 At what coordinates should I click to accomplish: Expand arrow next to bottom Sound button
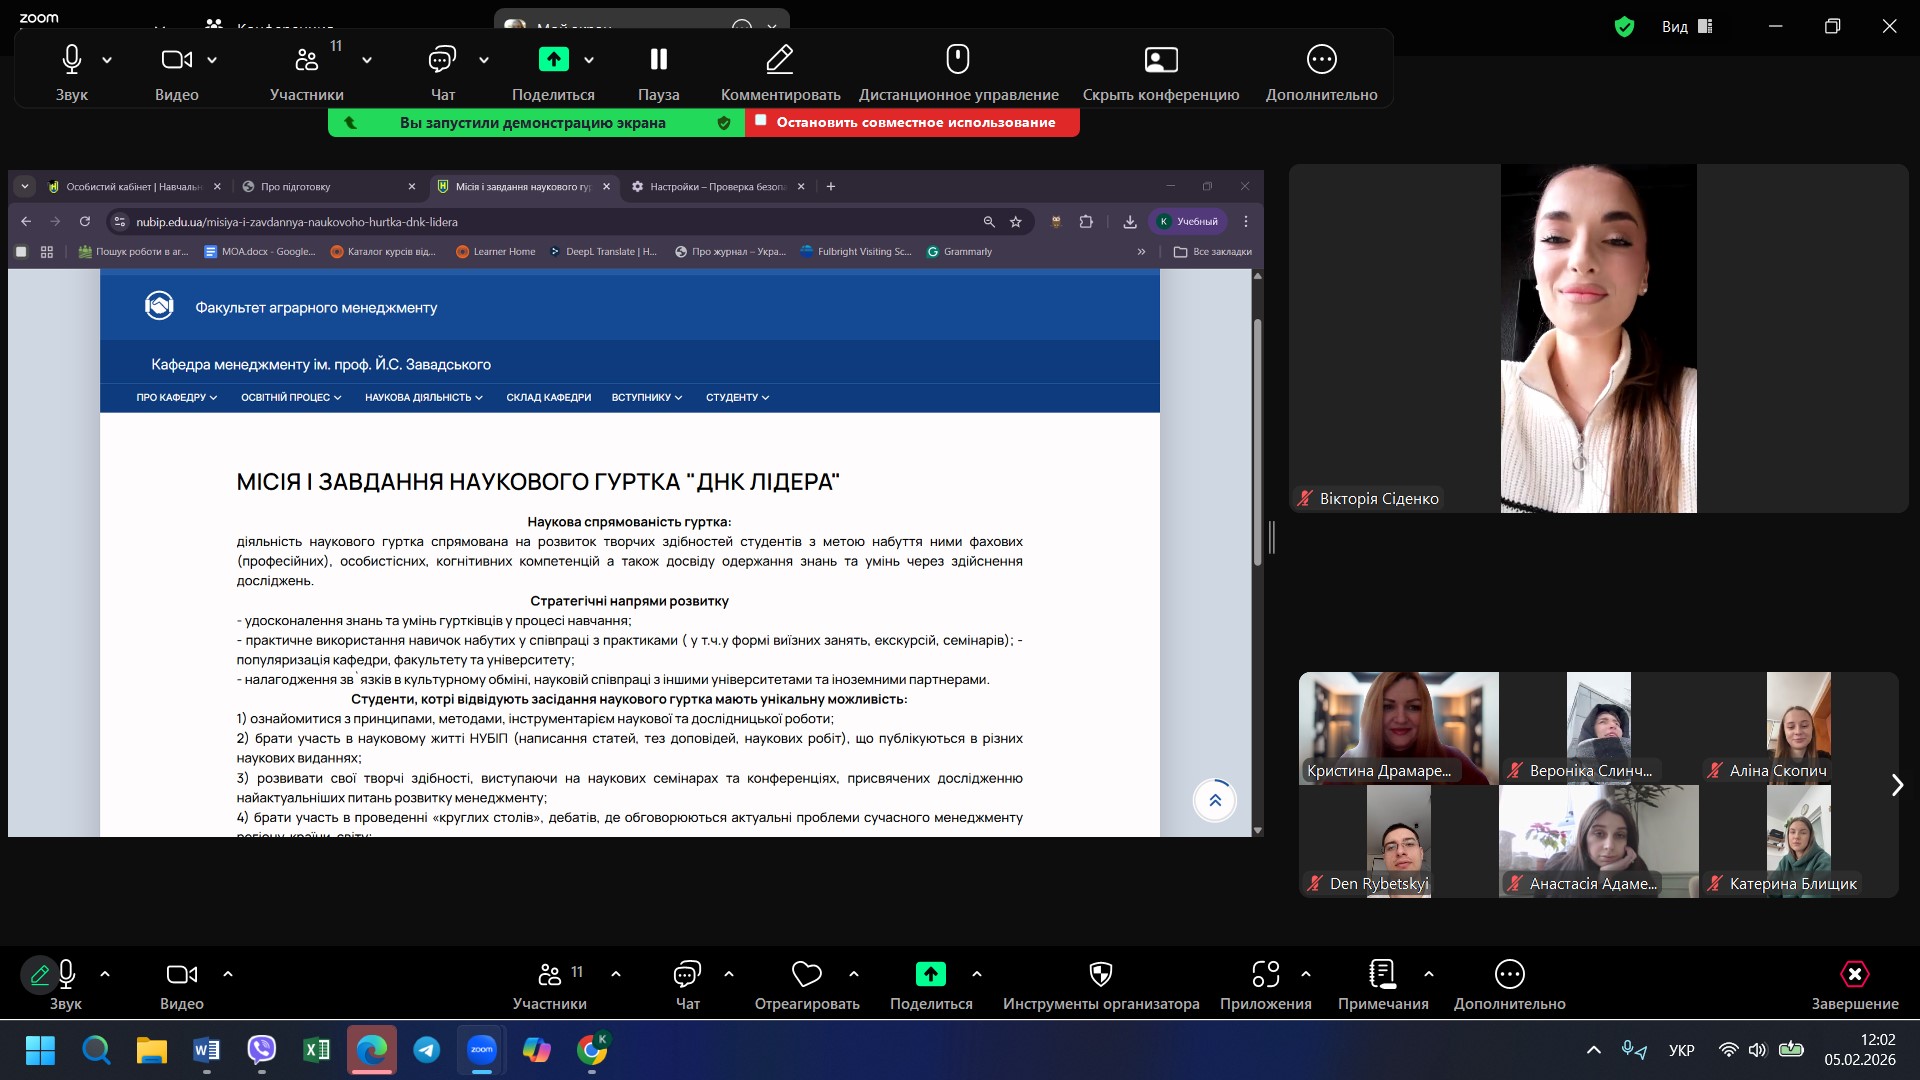click(105, 974)
